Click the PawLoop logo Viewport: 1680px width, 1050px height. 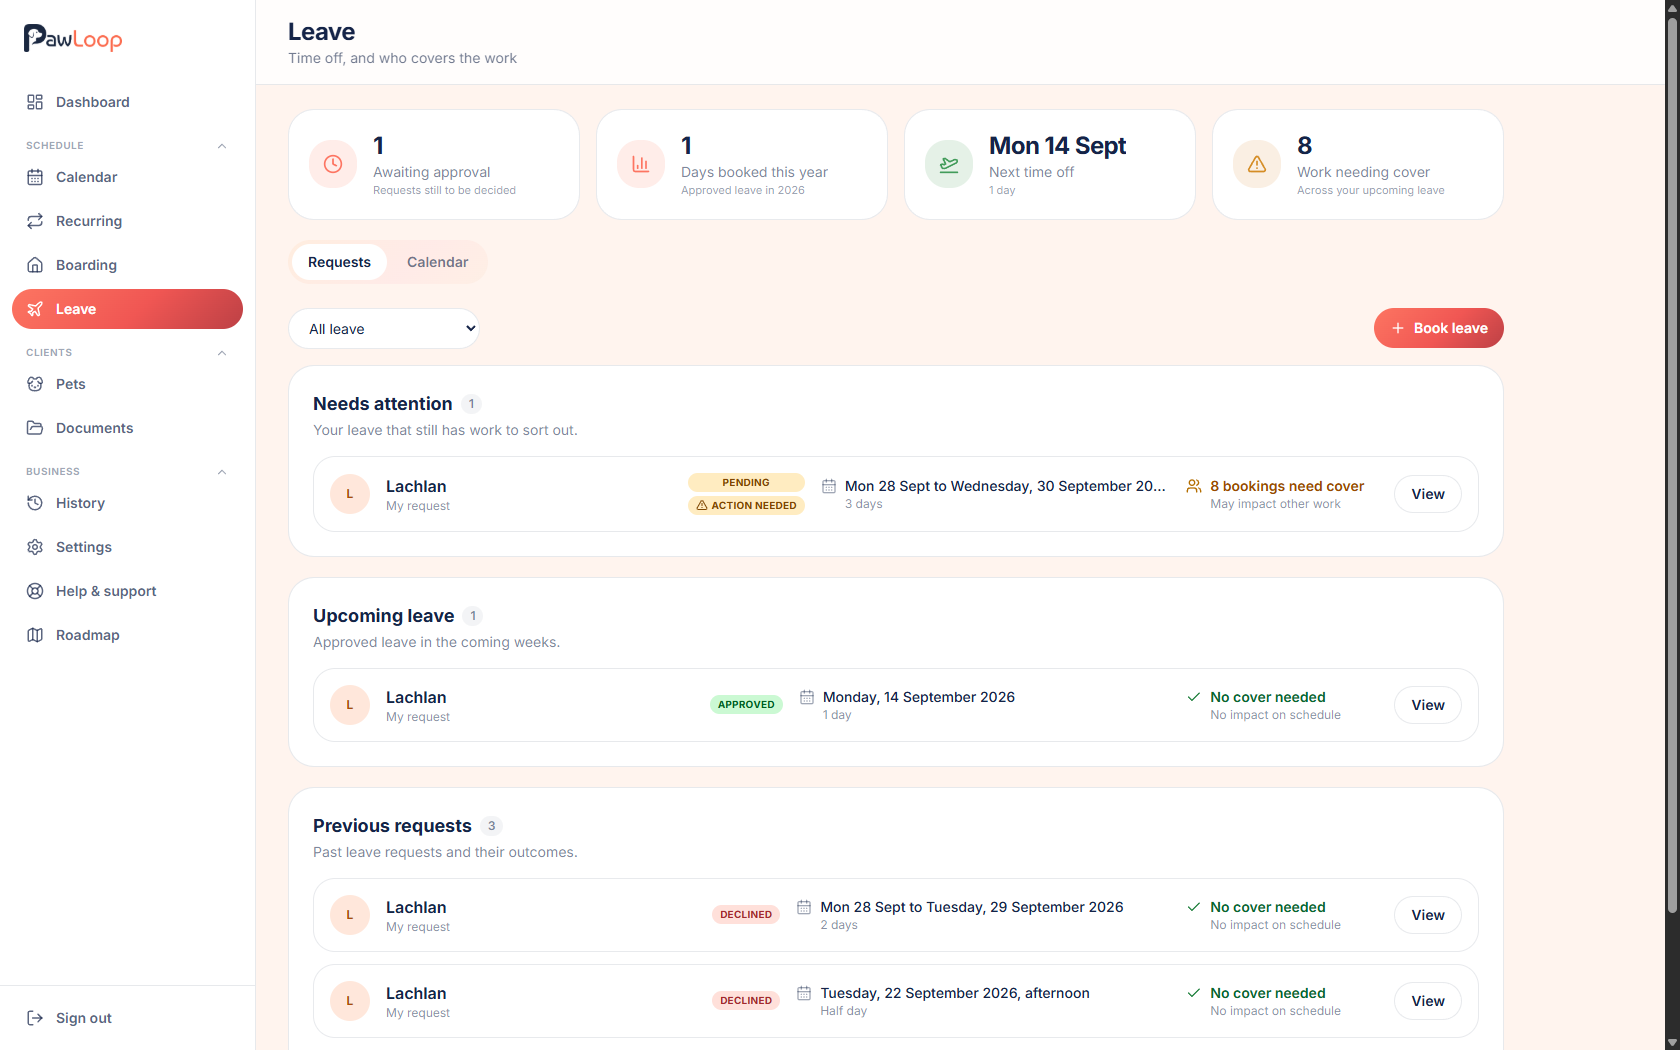coord(73,39)
